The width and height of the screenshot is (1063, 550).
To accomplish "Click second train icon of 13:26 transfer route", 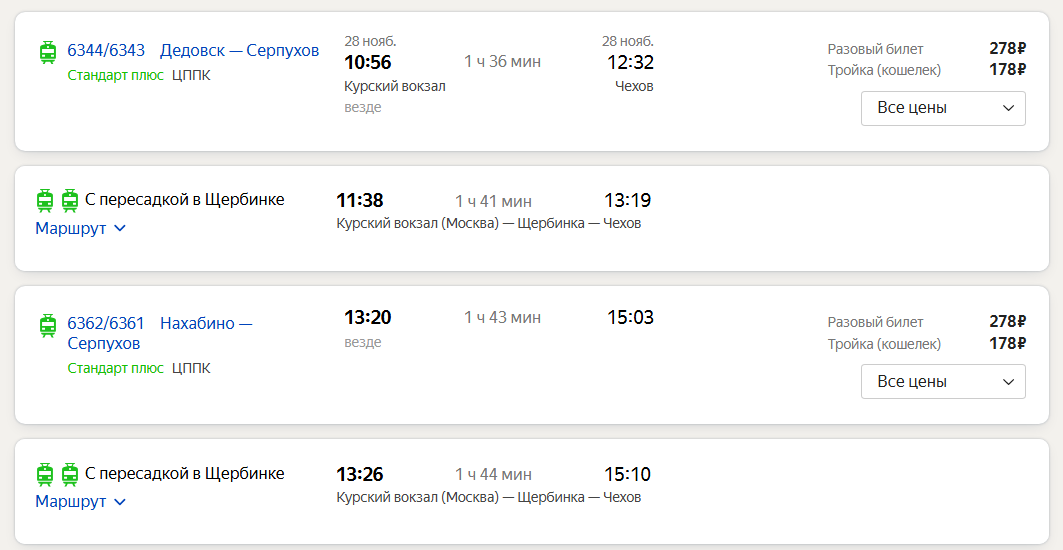I will (x=70, y=474).
